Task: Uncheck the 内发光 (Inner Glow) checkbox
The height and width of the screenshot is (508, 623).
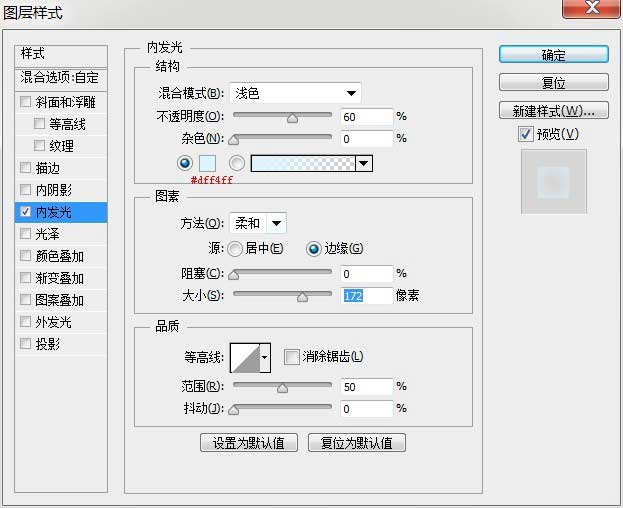Action: pyautogui.click(x=26, y=212)
